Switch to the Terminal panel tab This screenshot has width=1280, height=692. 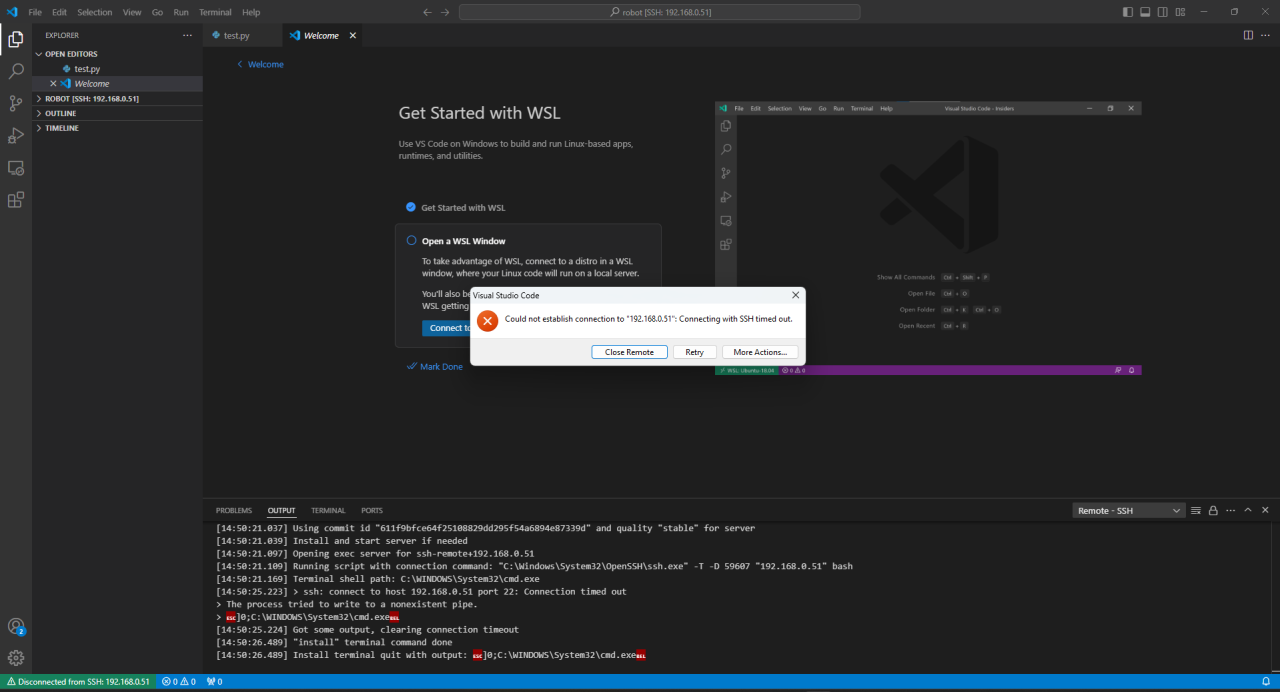328,510
